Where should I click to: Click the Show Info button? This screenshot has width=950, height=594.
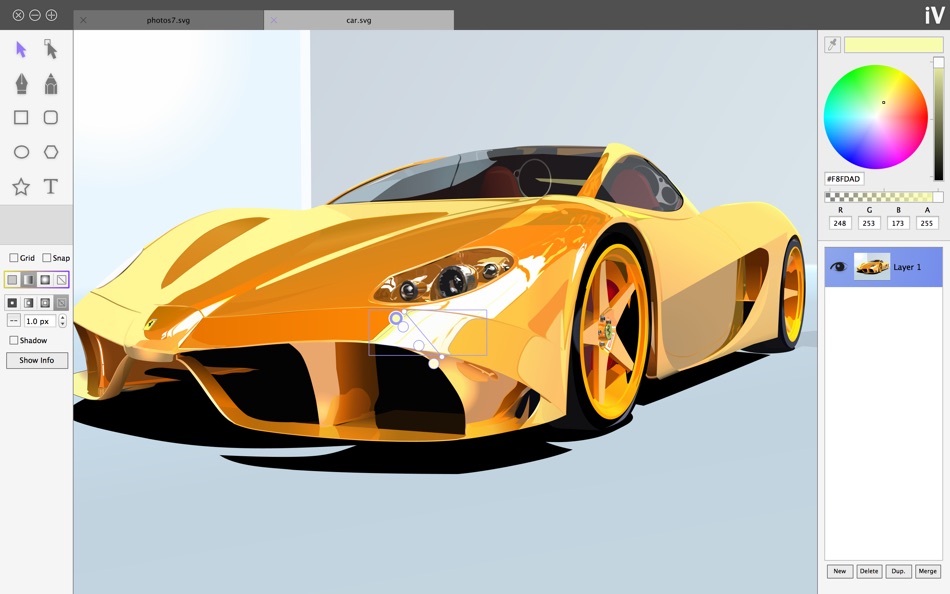tap(37, 360)
